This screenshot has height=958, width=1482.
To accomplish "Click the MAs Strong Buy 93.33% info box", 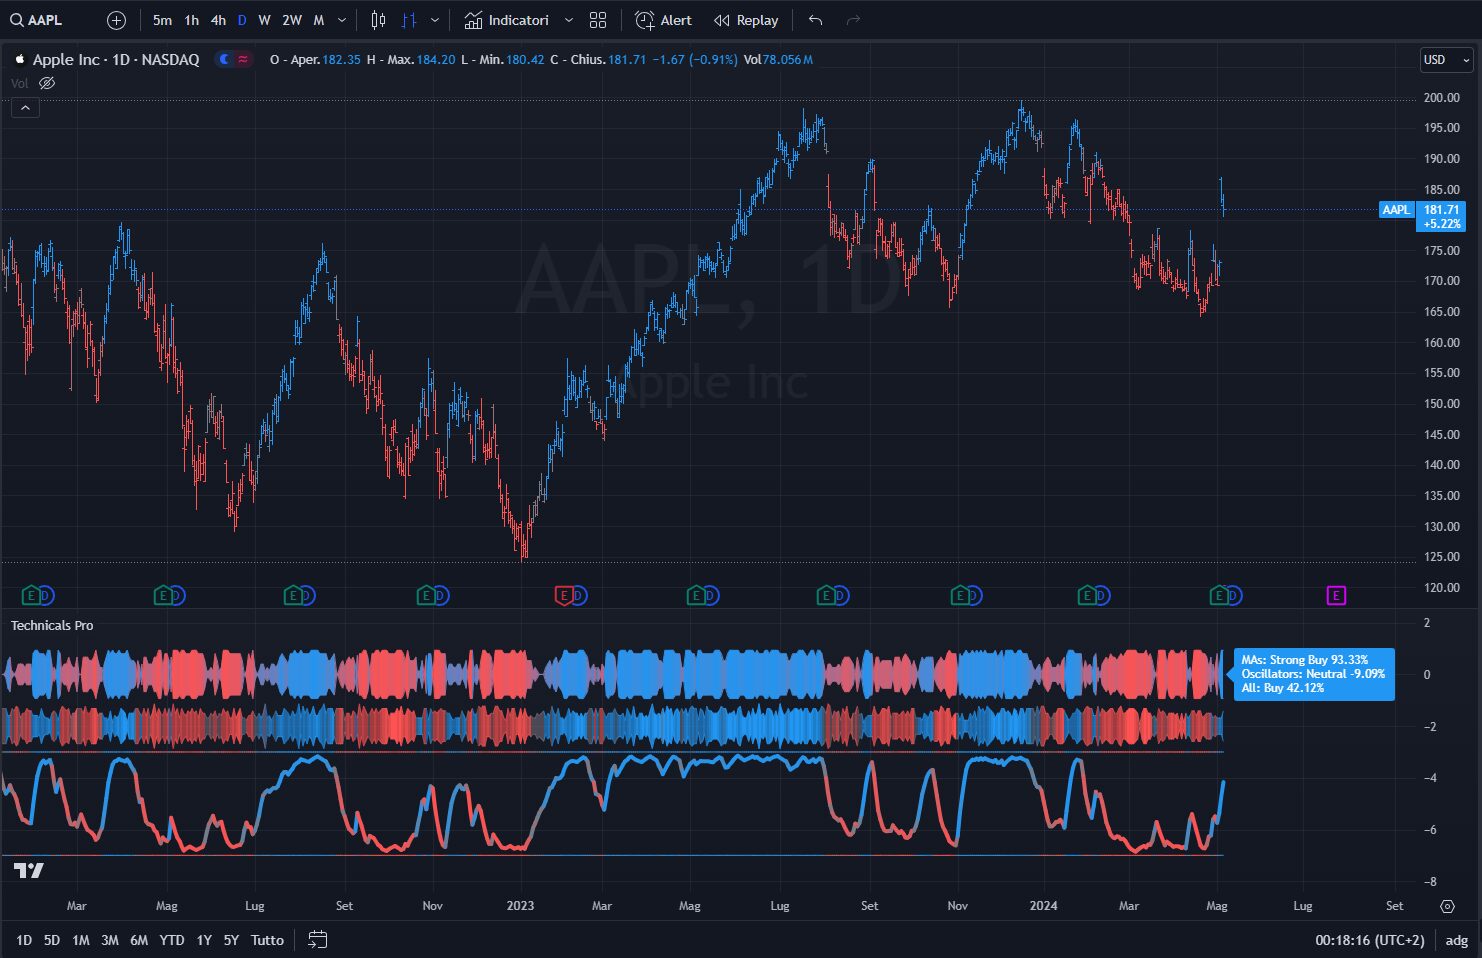I will [1313, 674].
